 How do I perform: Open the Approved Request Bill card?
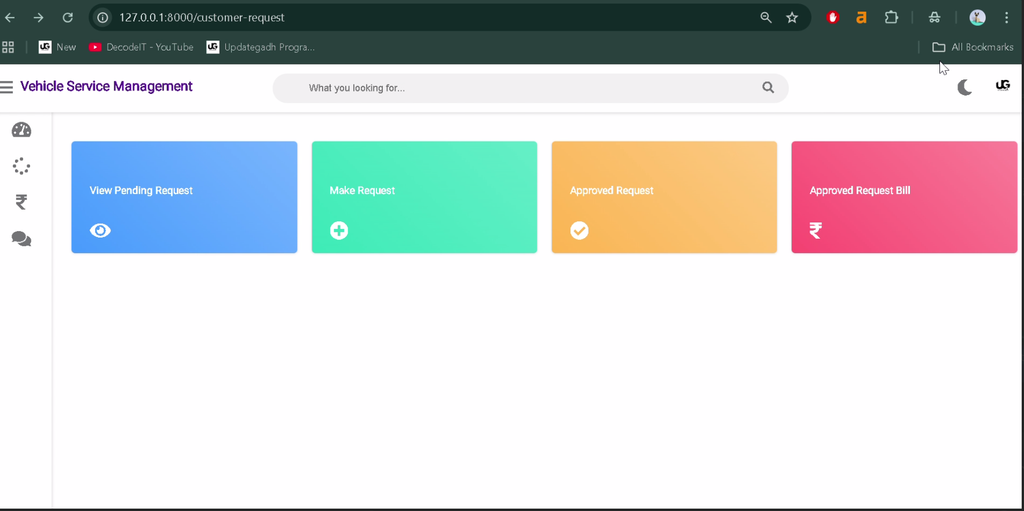coord(904,197)
